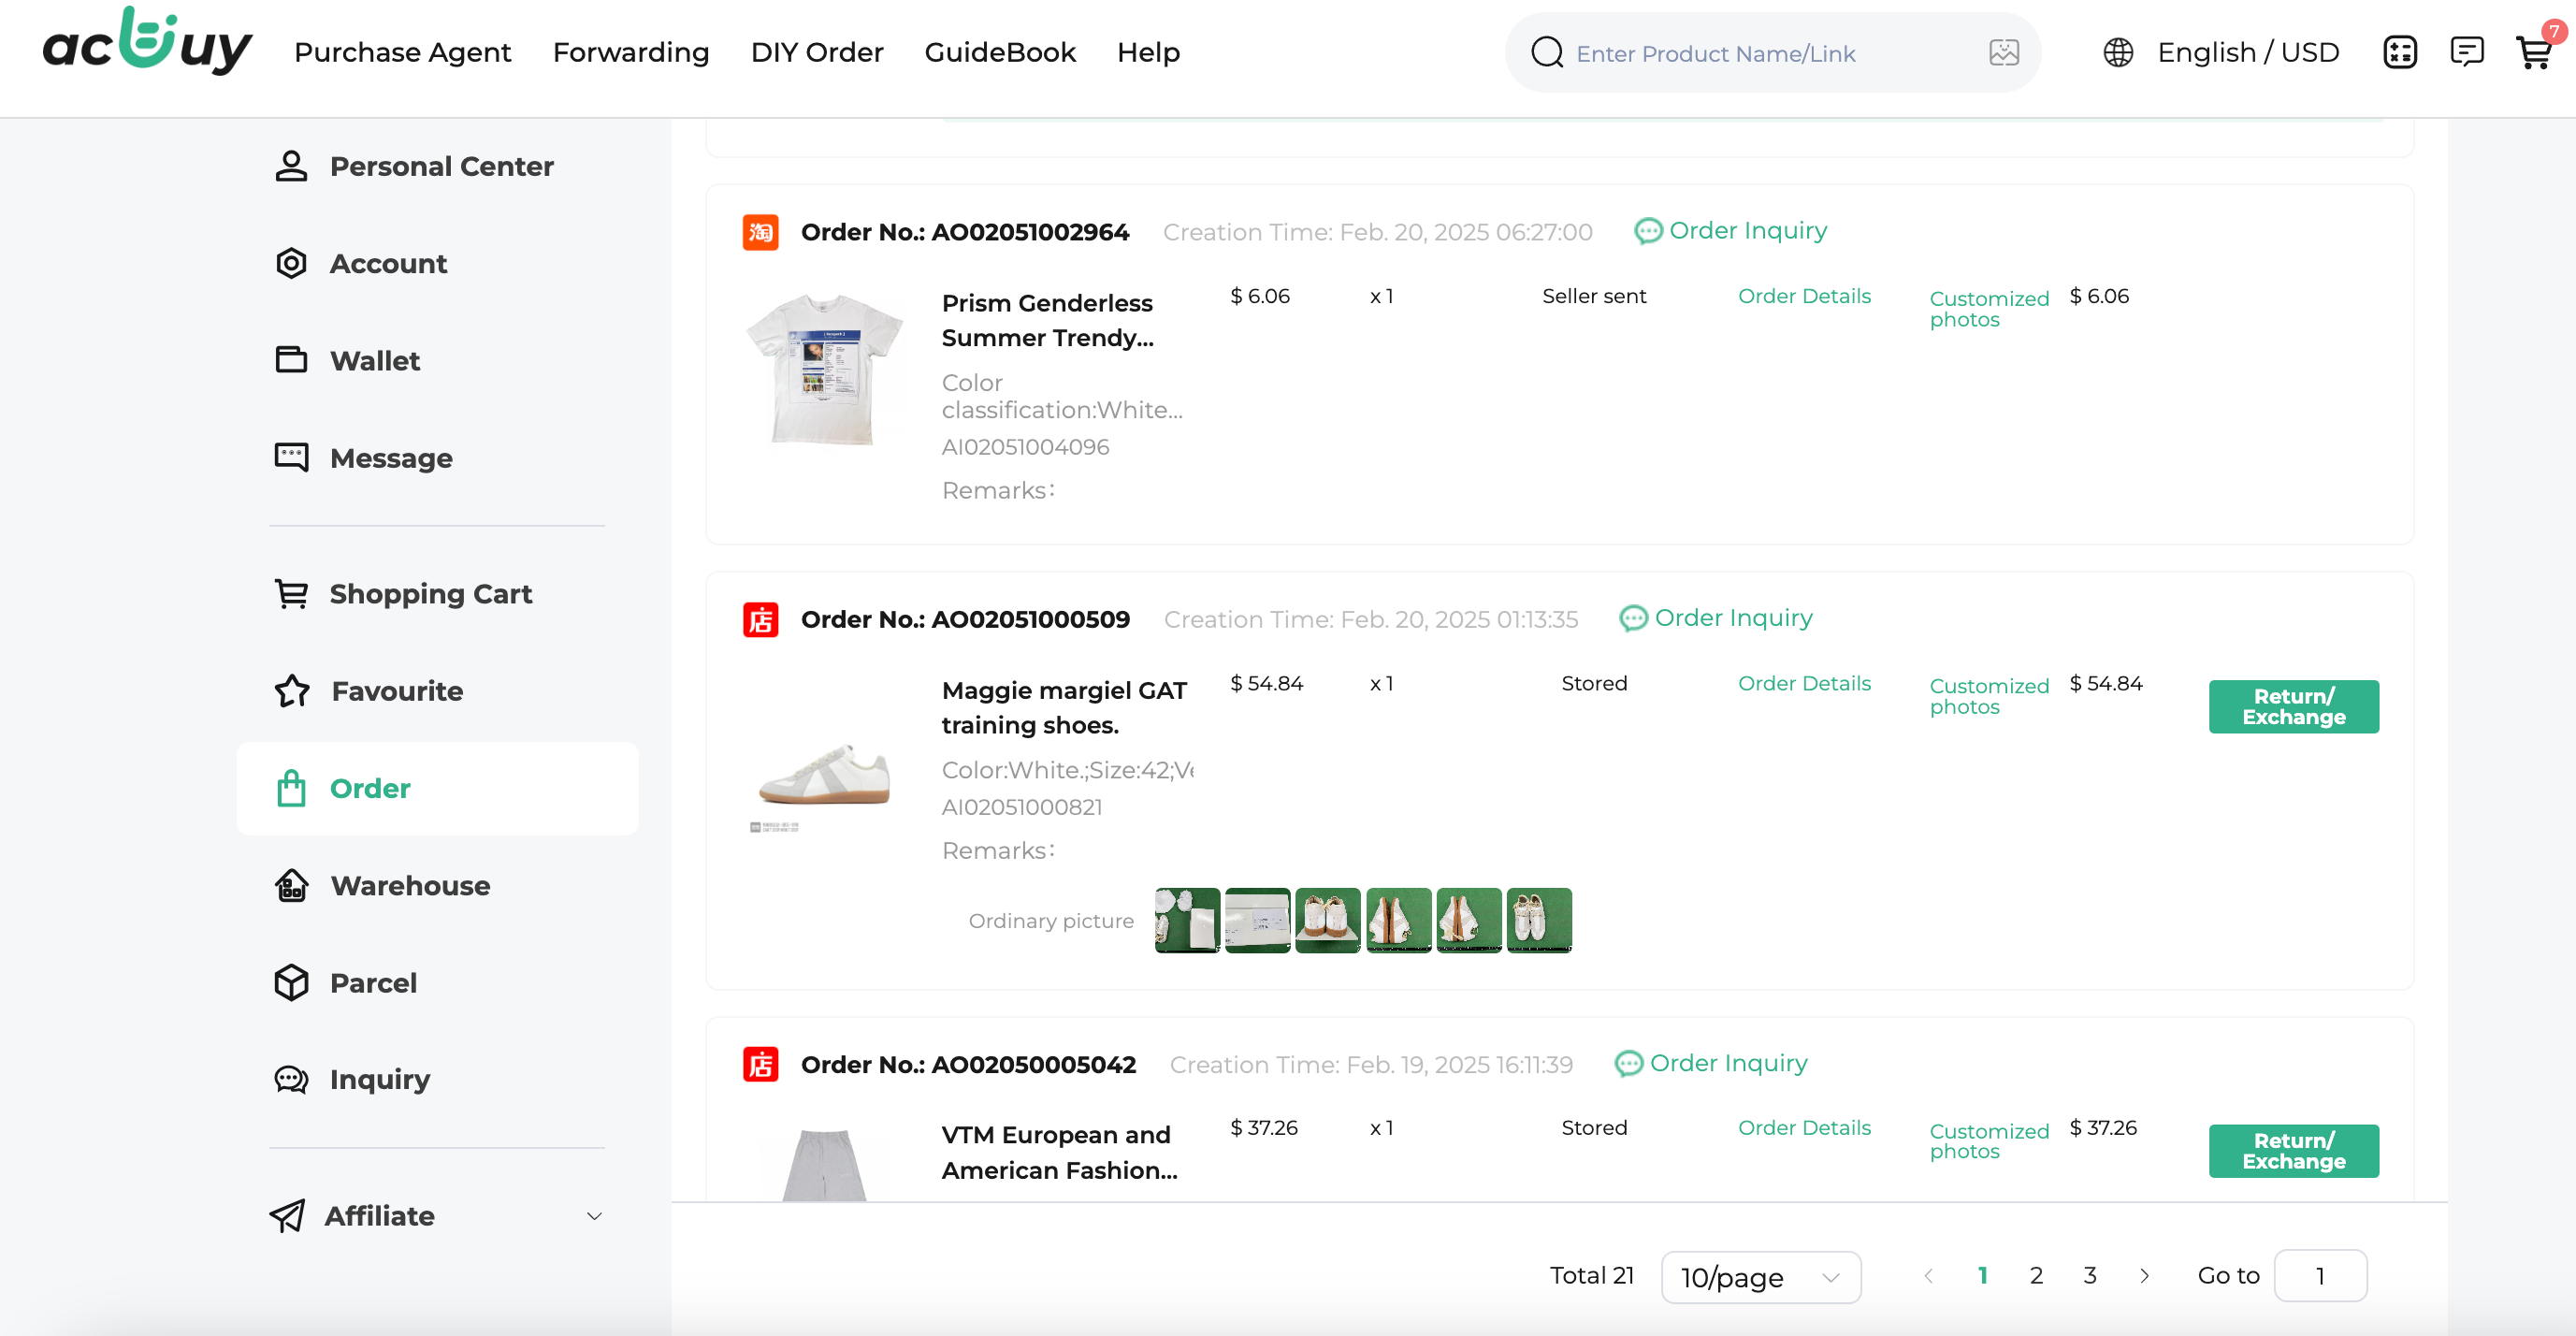Viewport: 2576px width, 1336px height.
Task: Open Order Details for Prism Genderless tee
Action: click(1804, 296)
